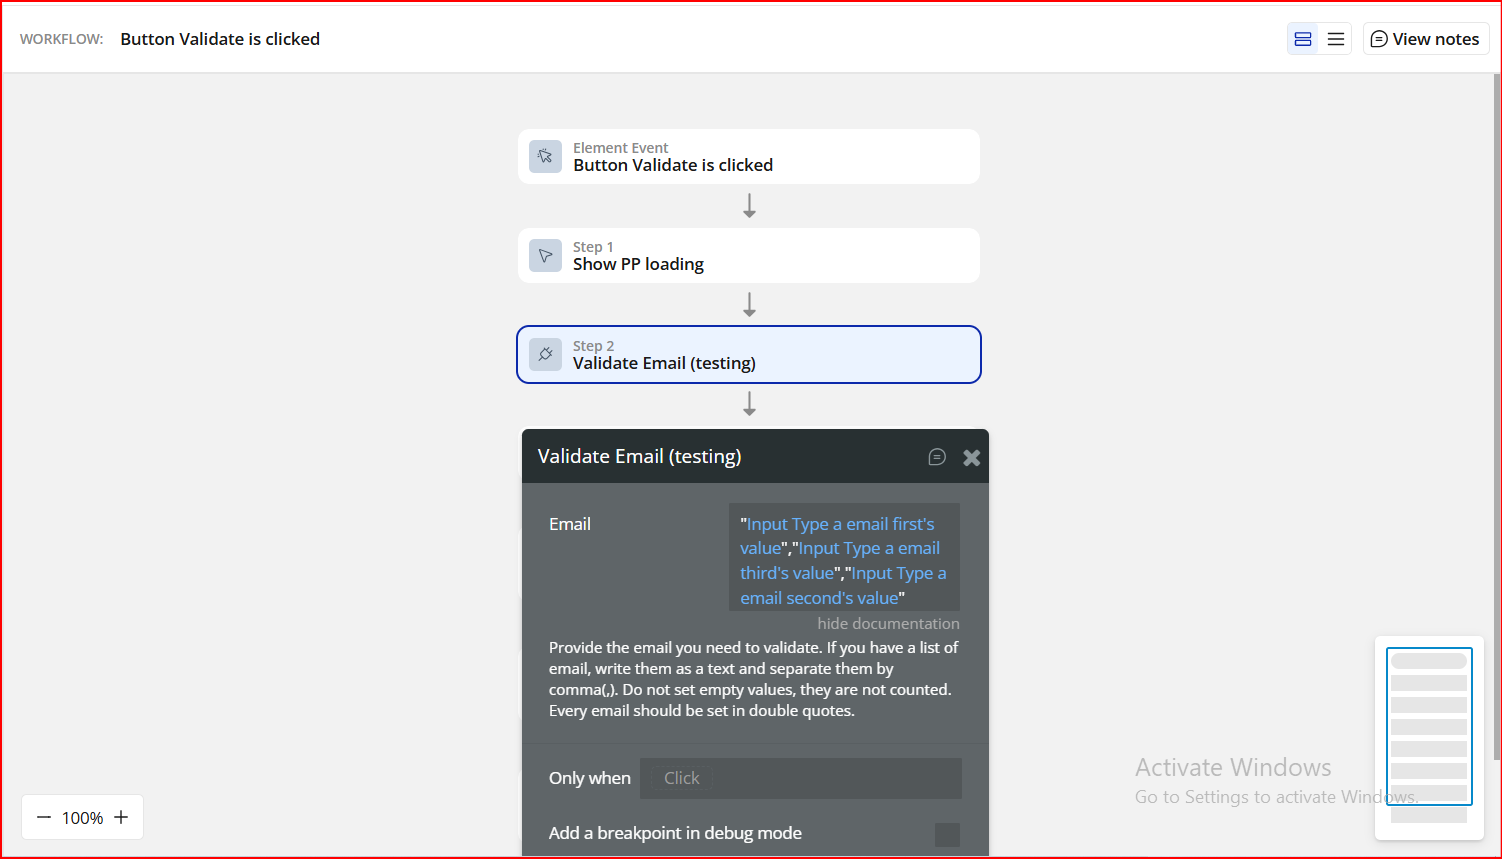Switch to the compact list workflow view
This screenshot has height=859, width=1502.
point(1336,39)
